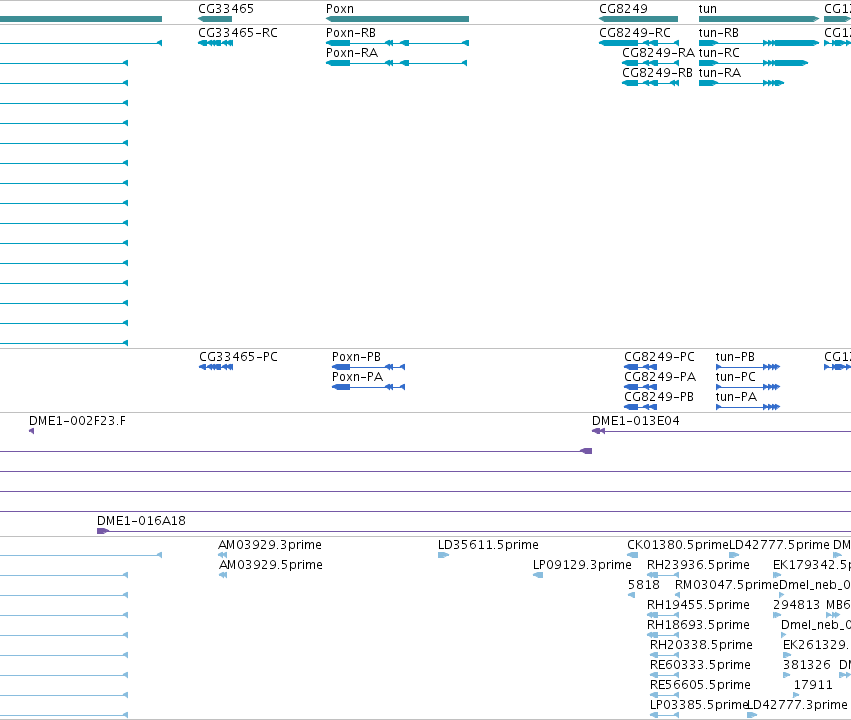Image resolution: width=851 pixels, height=720 pixels.
Task: Click the CG8249-PA protein feature
Action: click(x=640, y=387)
